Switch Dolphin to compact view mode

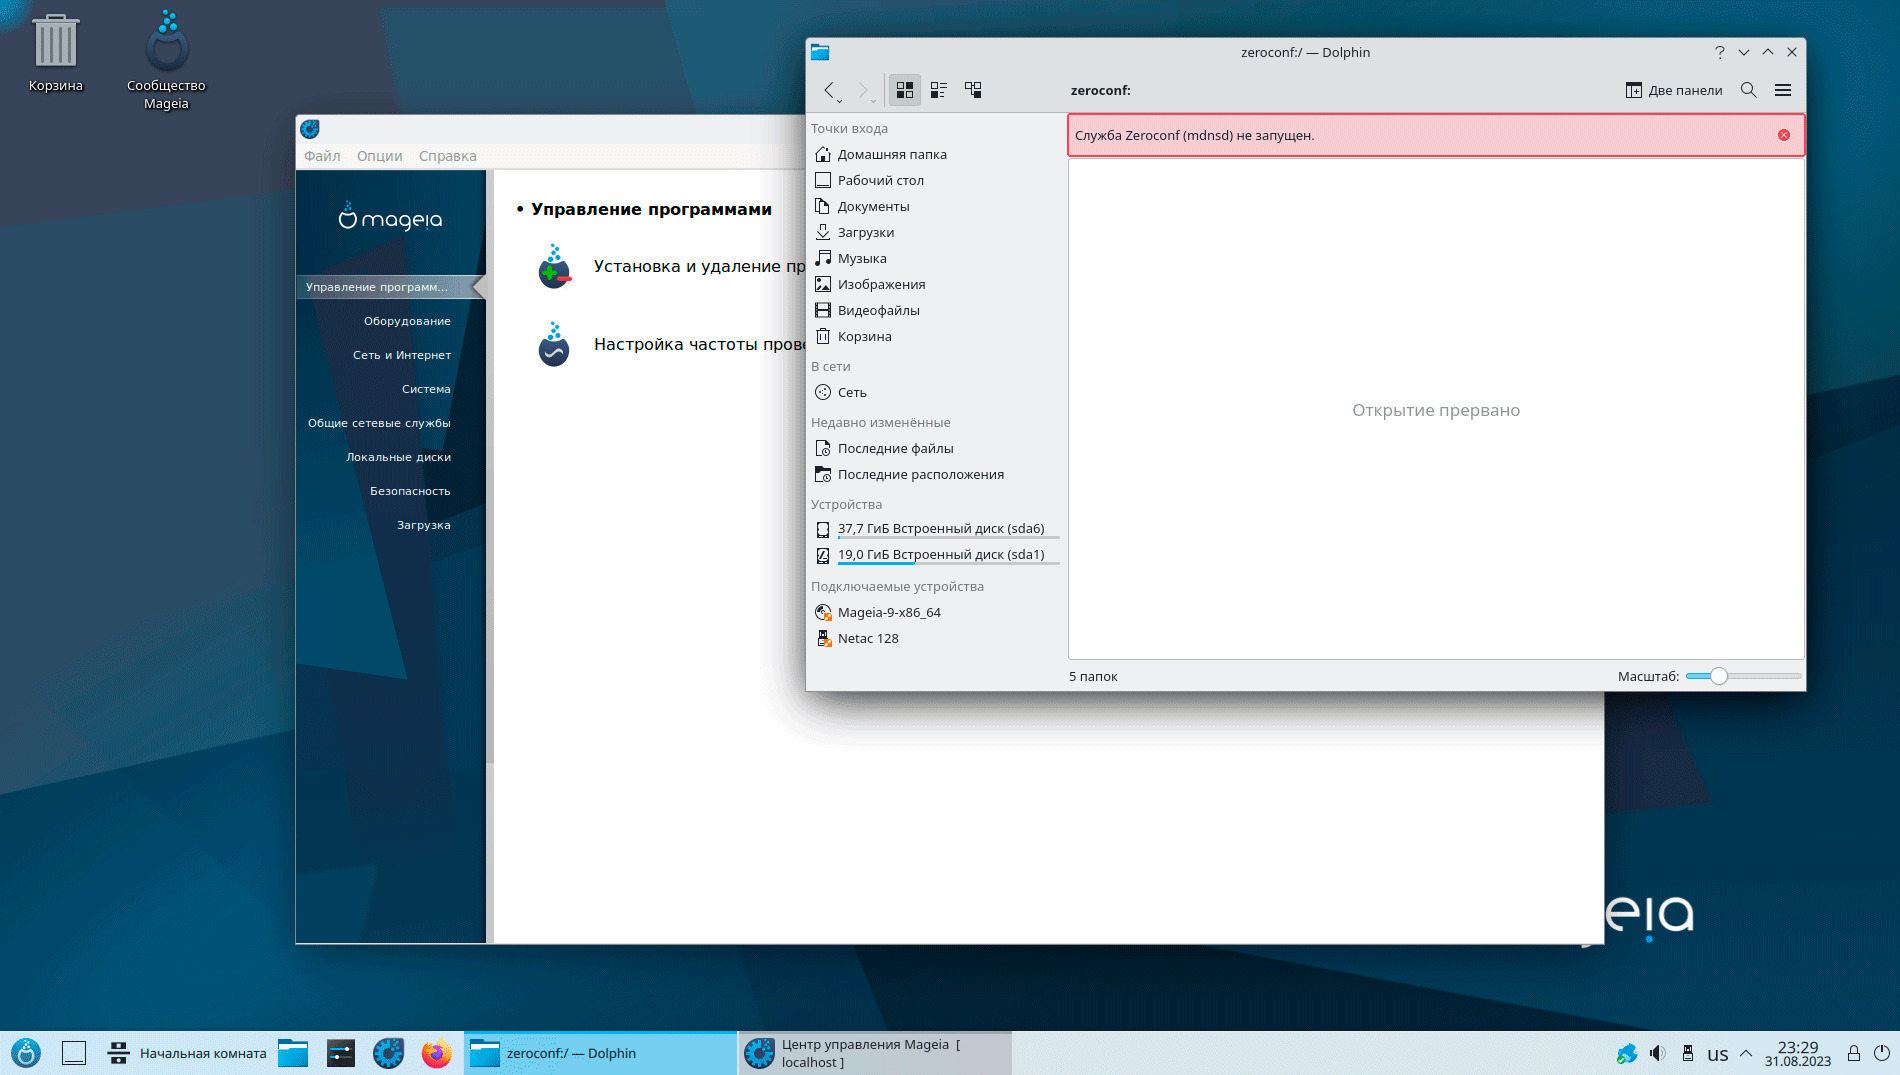point(938,90)
